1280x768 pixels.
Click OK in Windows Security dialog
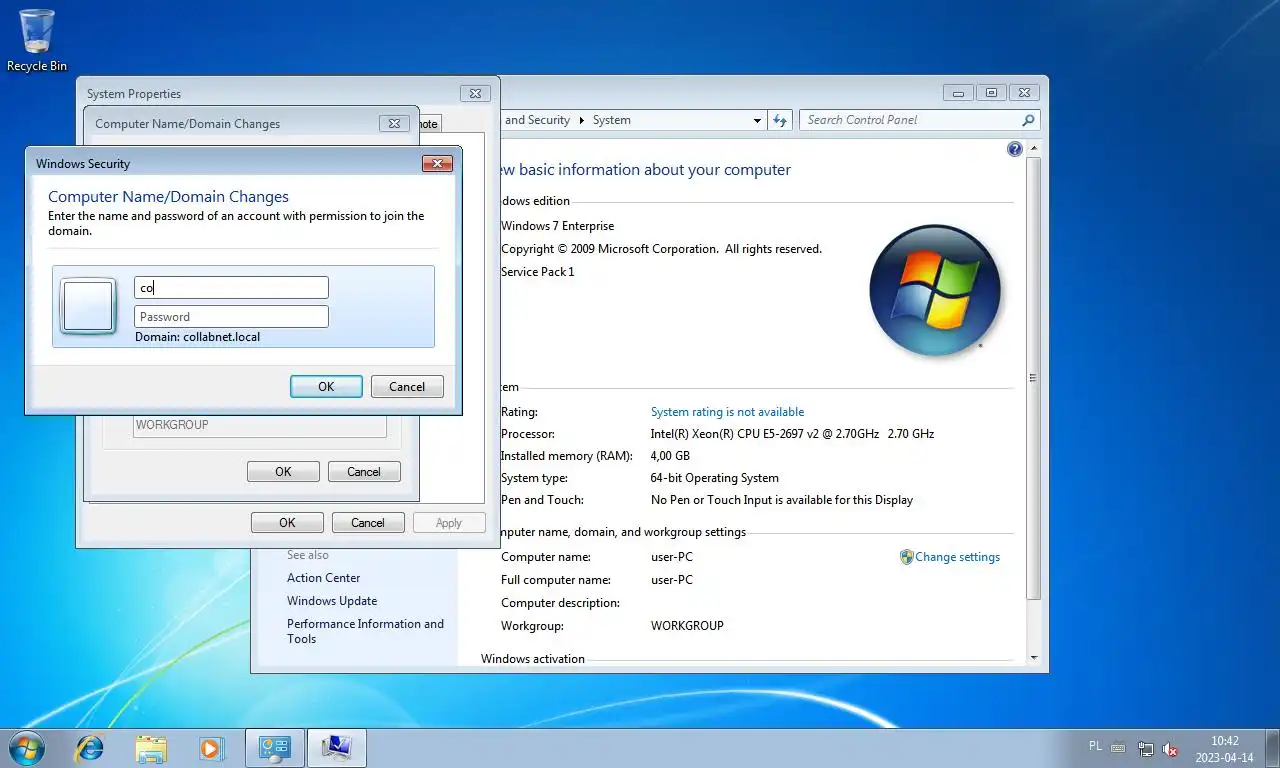(x=326, y=387)
